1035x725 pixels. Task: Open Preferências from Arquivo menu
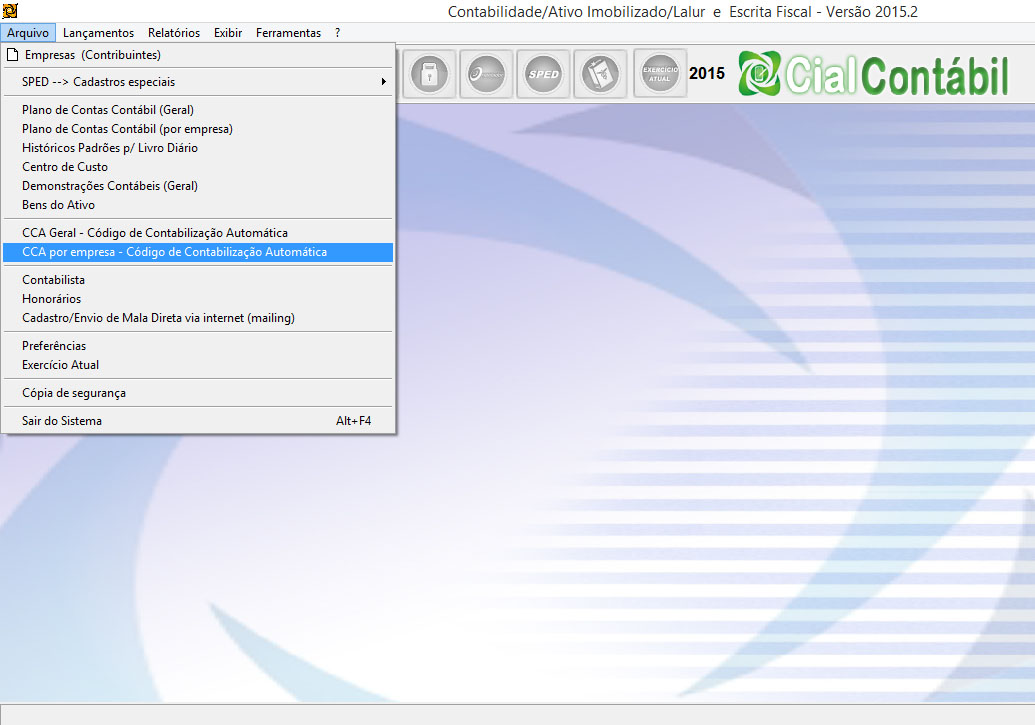[x=54, y=346]
